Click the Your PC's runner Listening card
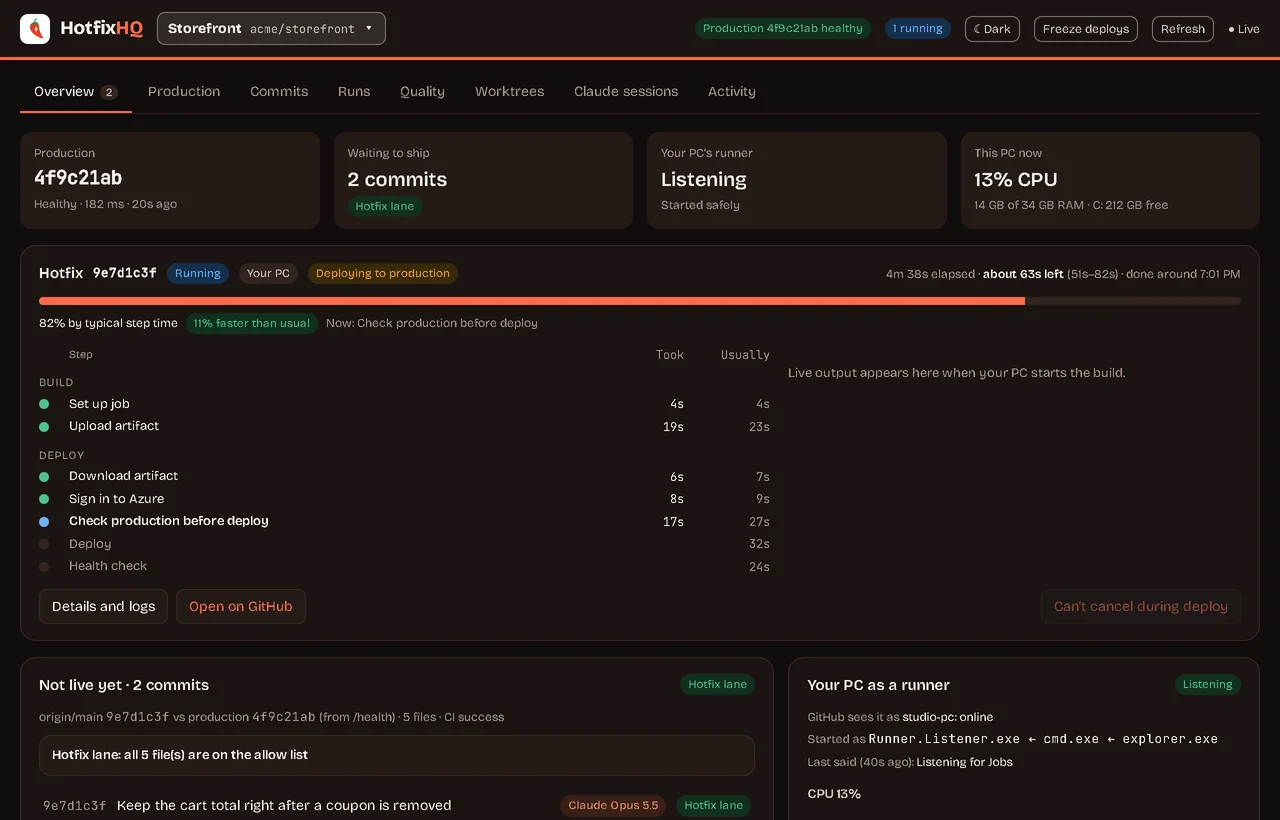 pyautogui.click(x=797, y=180)
